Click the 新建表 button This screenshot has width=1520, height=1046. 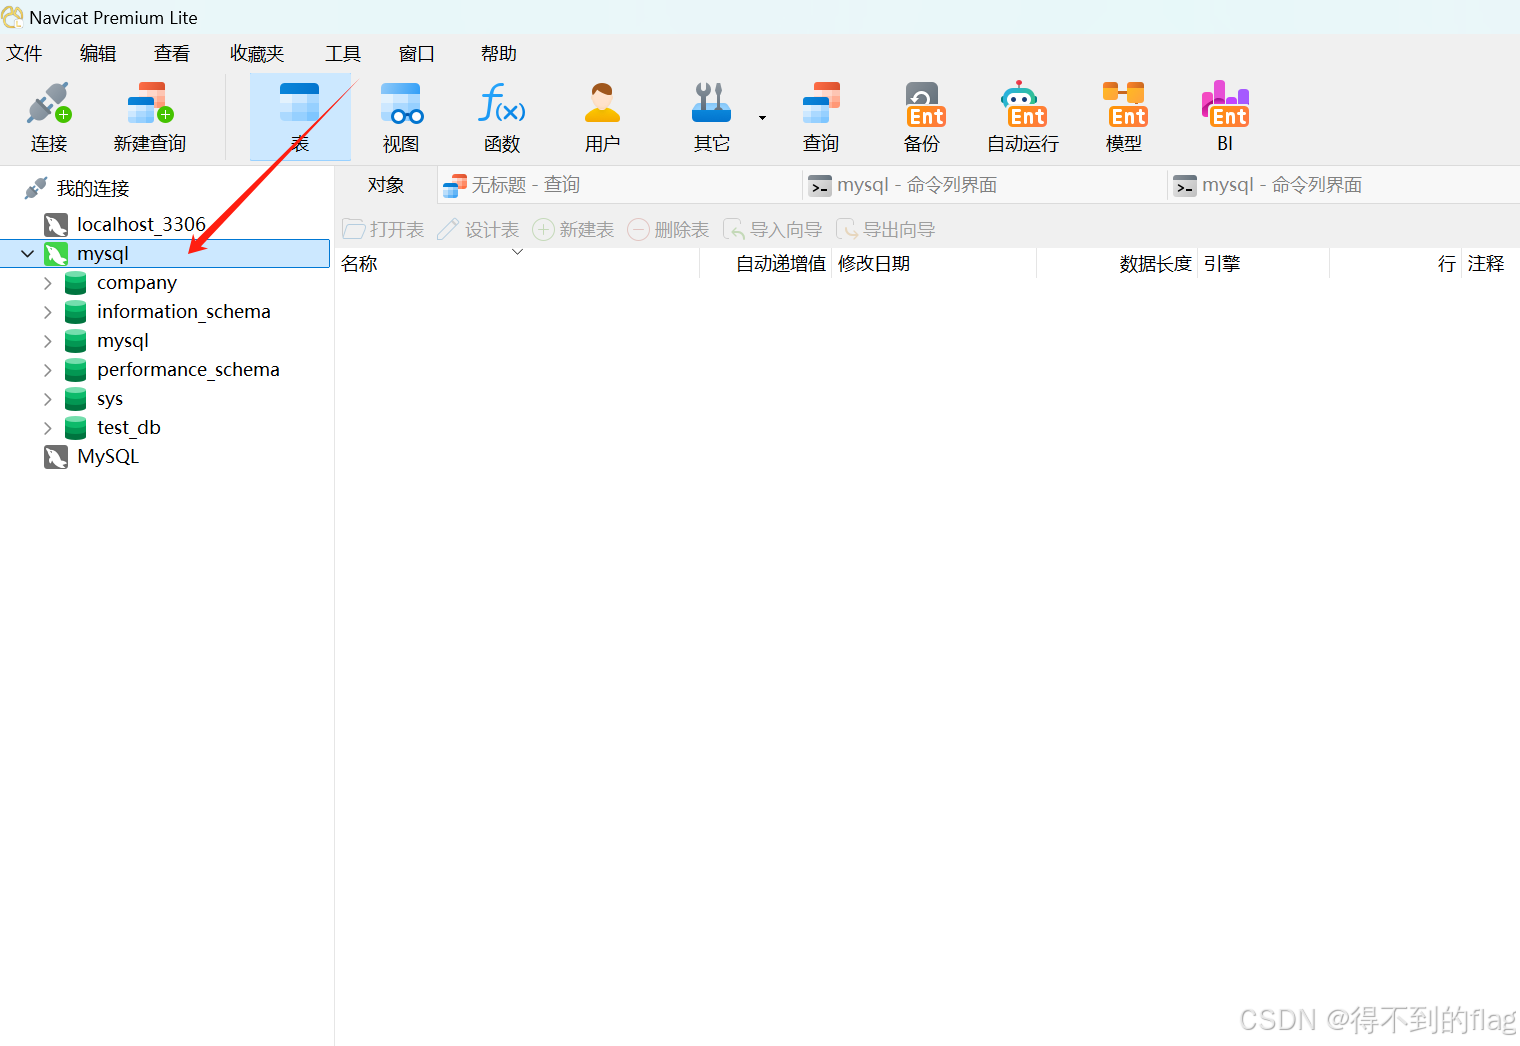coord(573,230)
